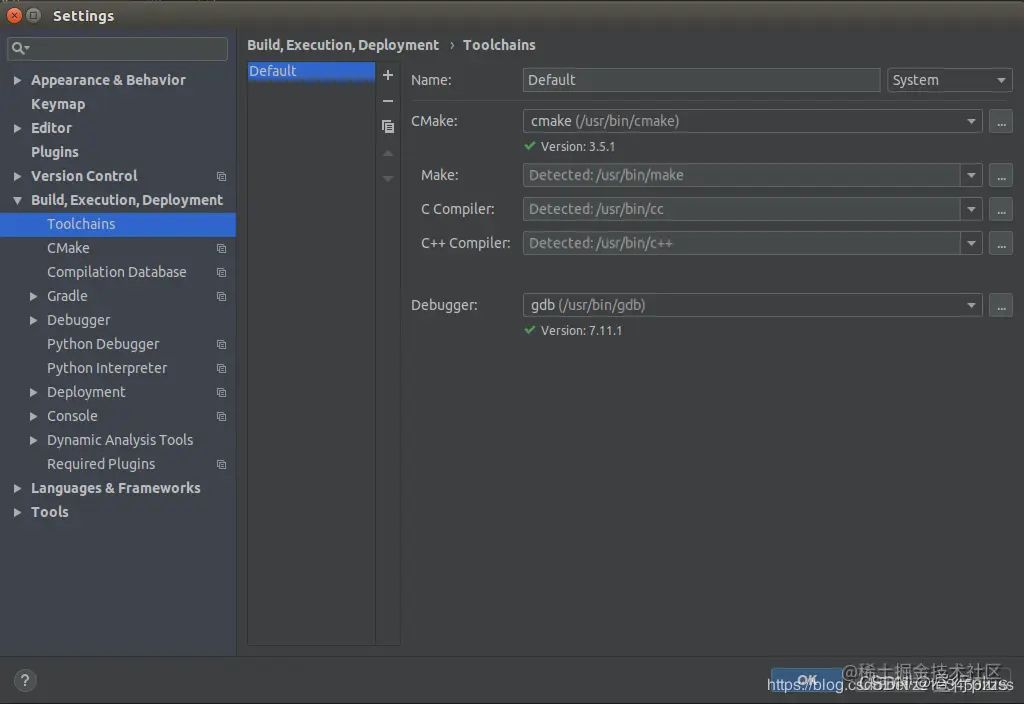Click the Debugger Version: 7.11.1 status text
1024x704 pixels.
[581, 331]
